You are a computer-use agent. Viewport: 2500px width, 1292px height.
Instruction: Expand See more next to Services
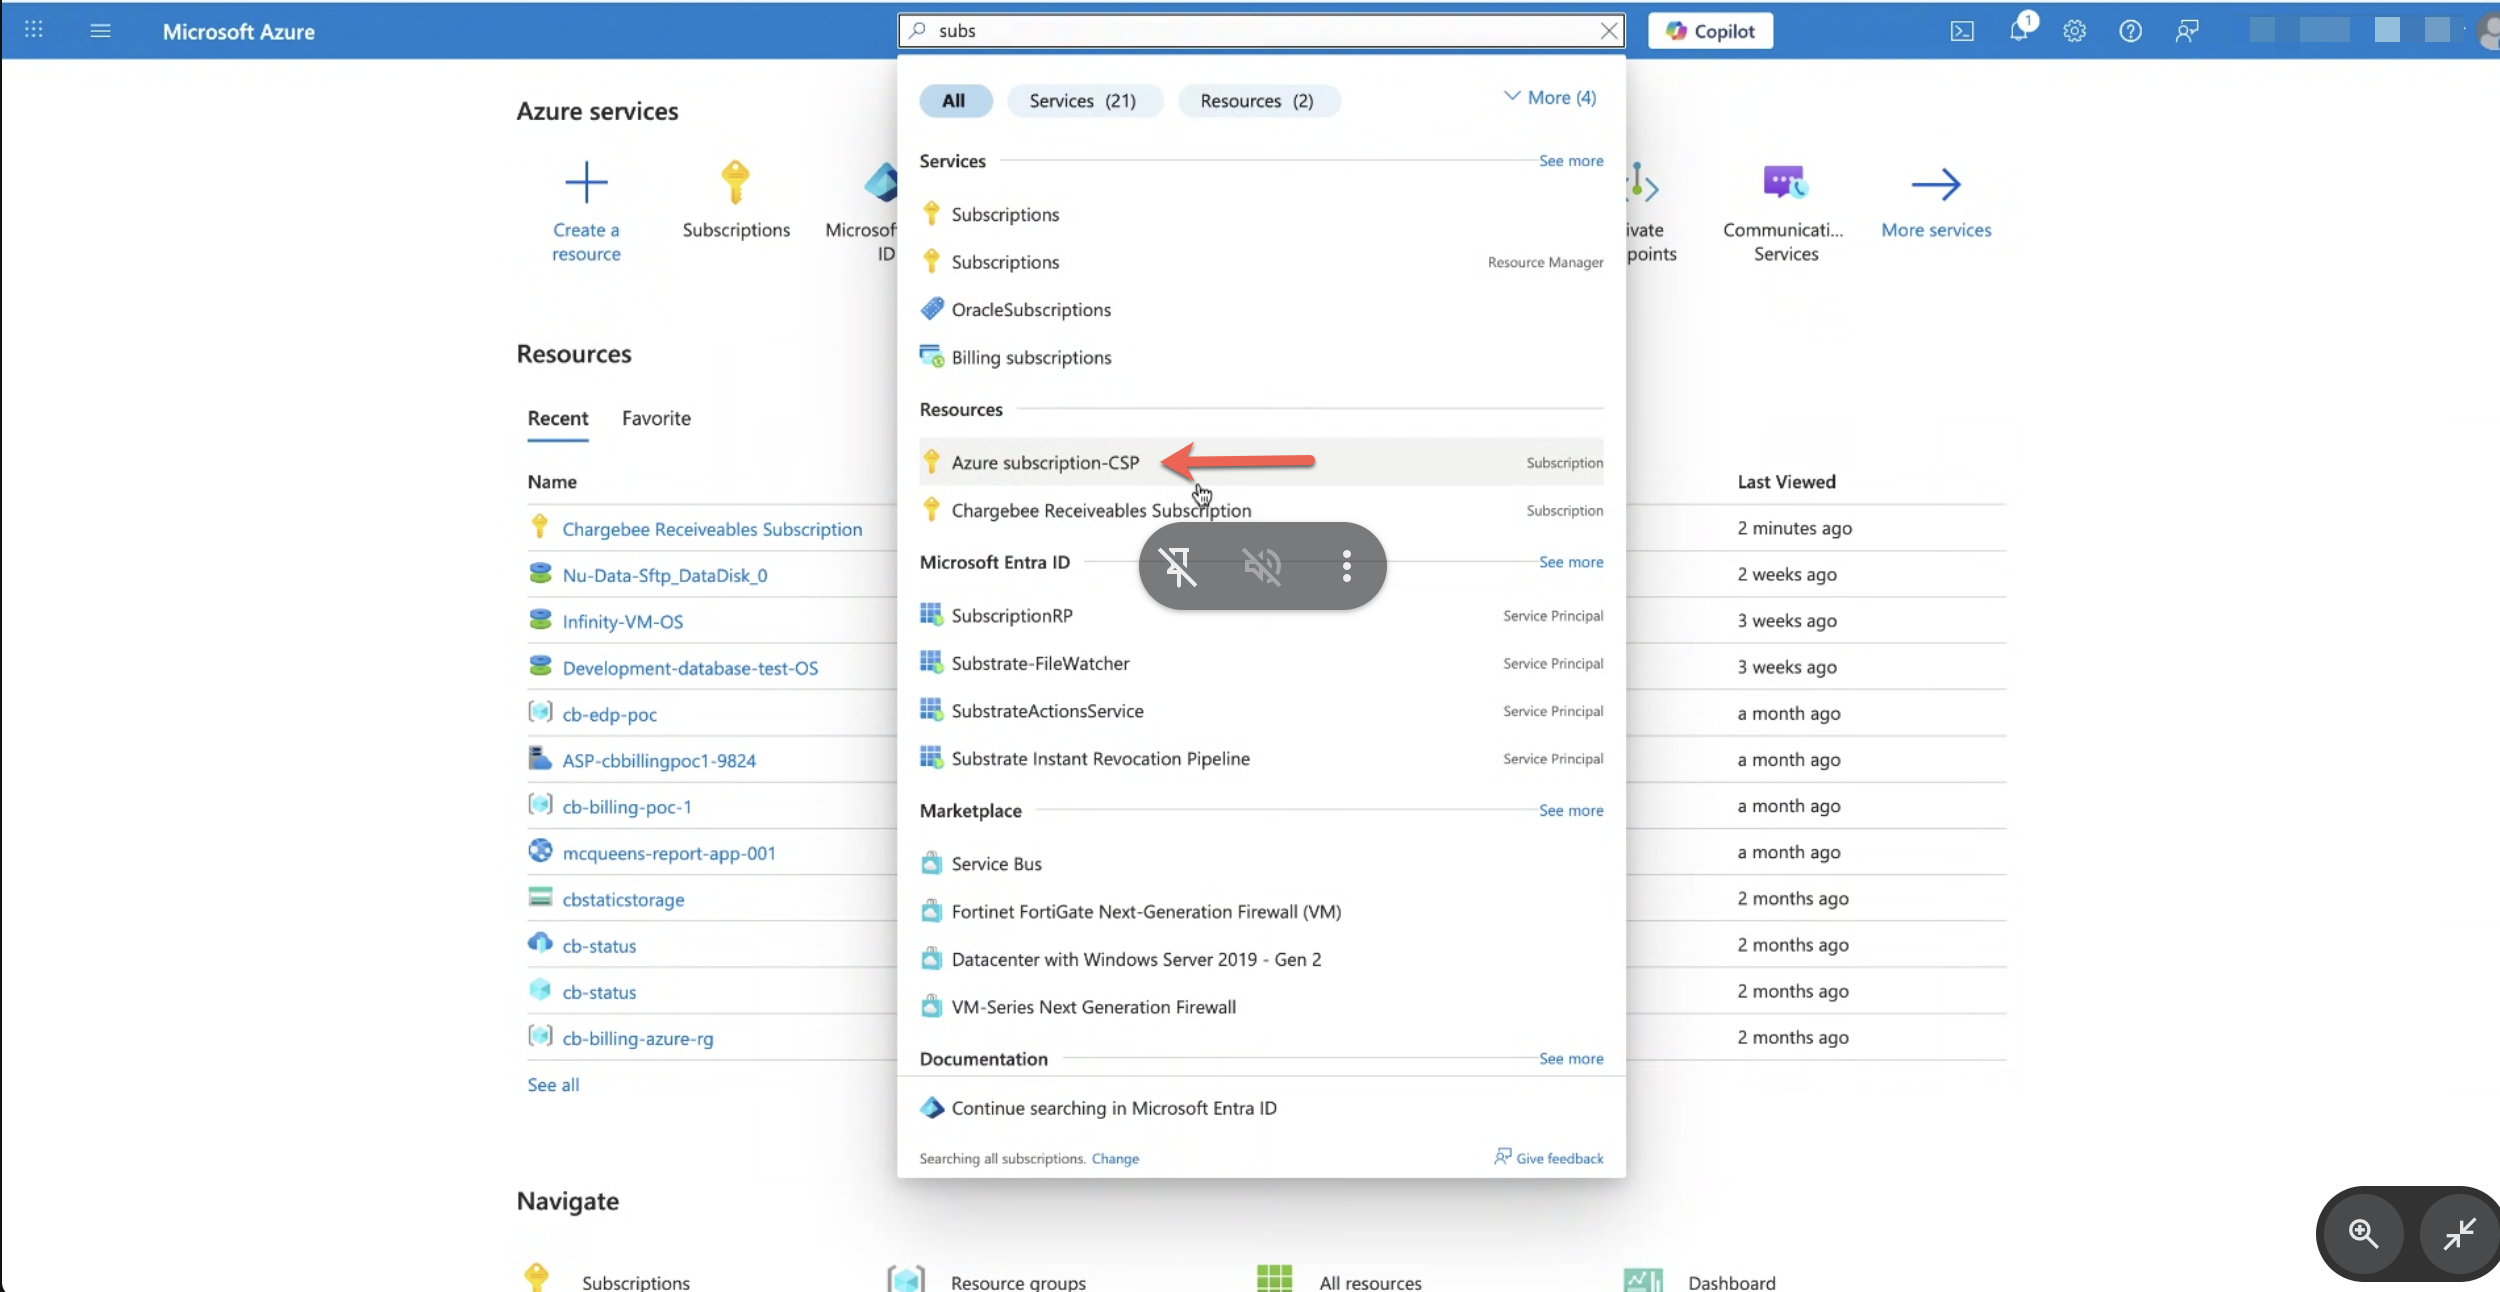(1570, 161)
